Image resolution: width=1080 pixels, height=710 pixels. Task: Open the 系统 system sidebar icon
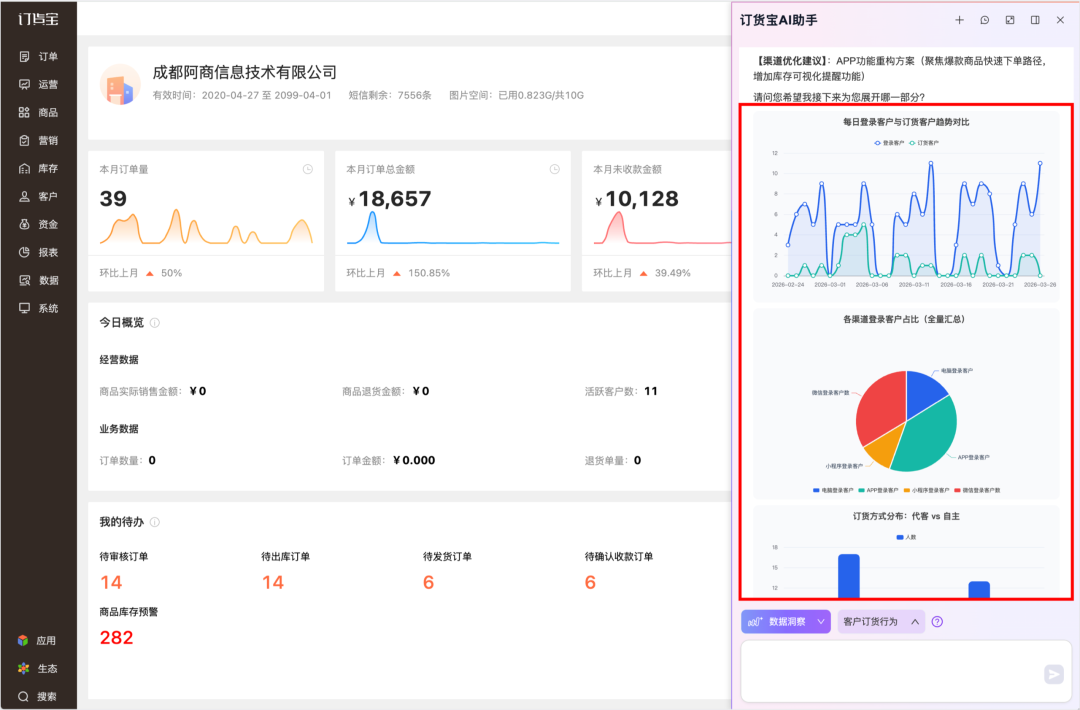pyautogui.click(x=24, y=308)
